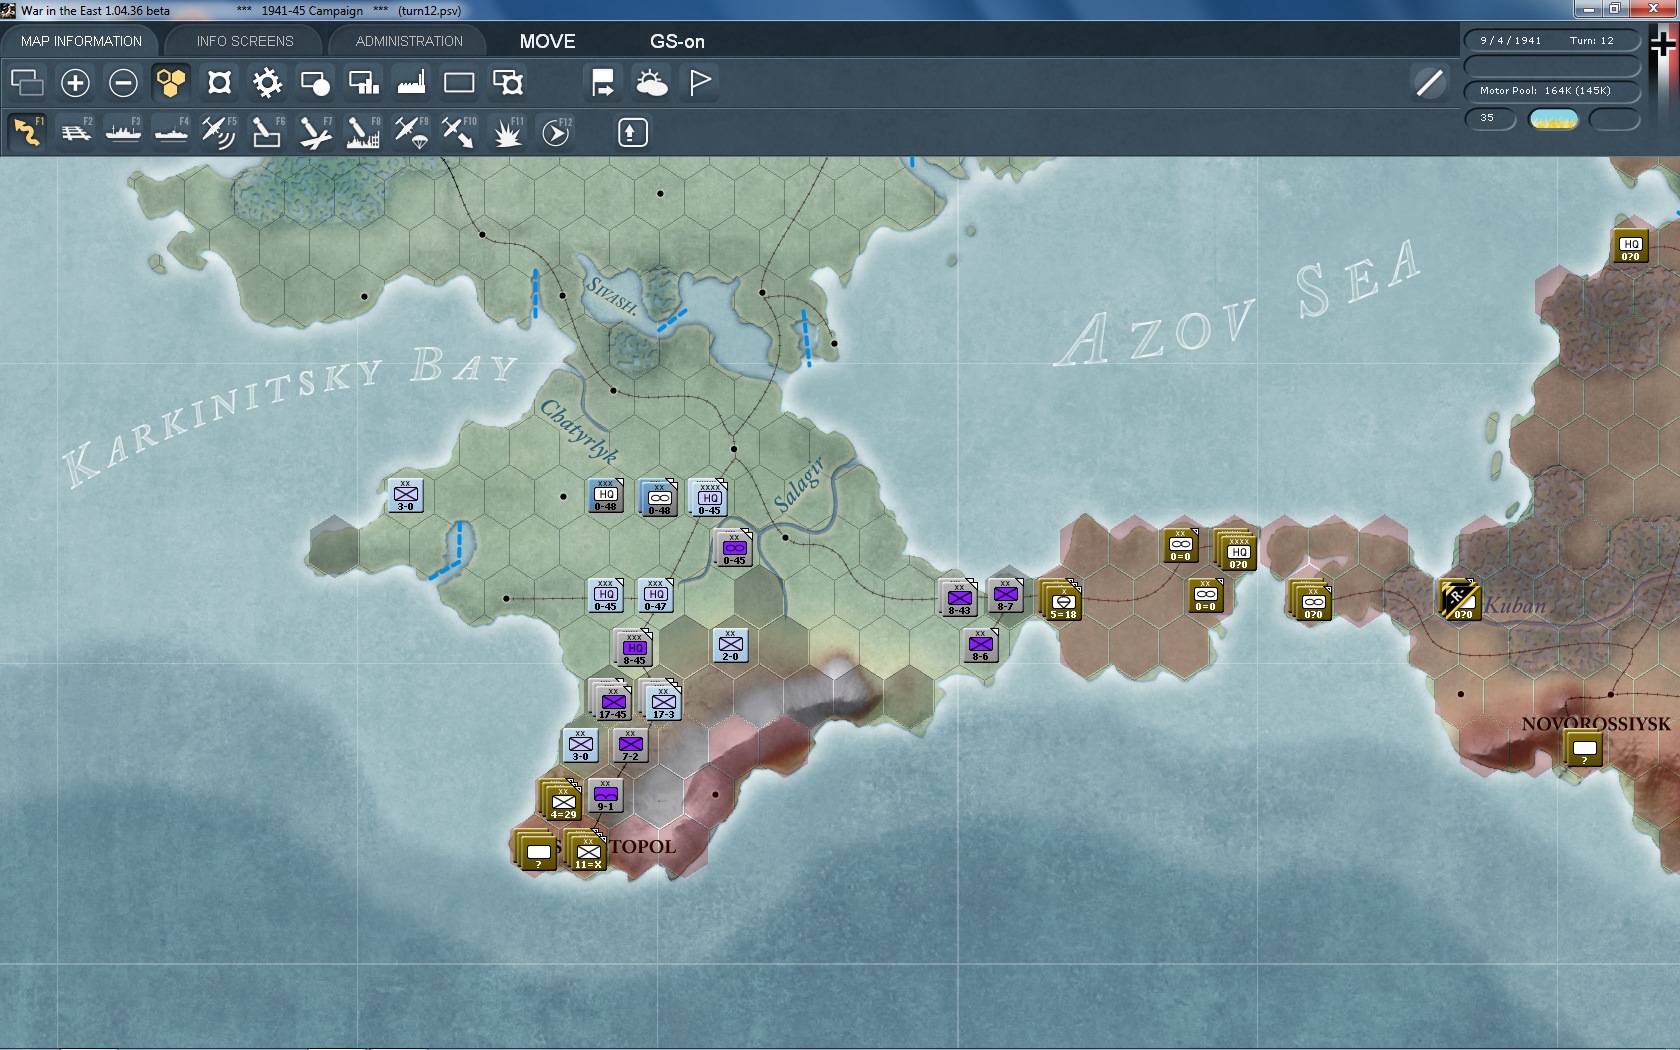Select the 8-45 purple HQ unit

634,648
